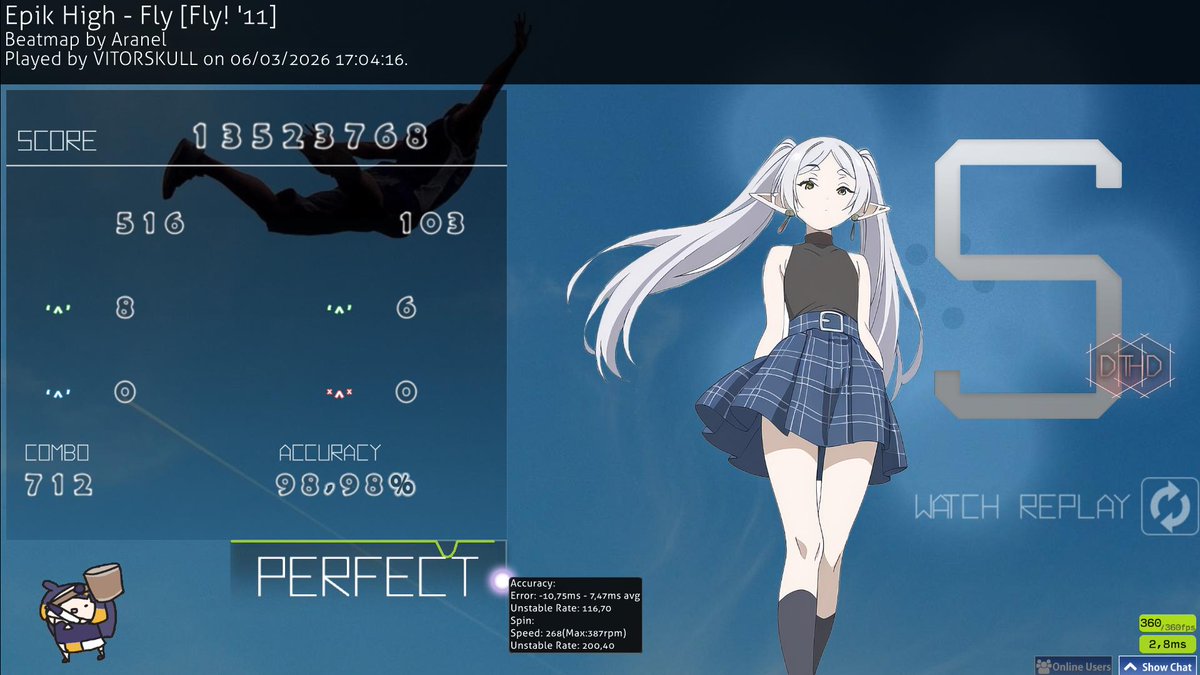Click the PERFECT performance graph
Image resolution: width=1200 pixels, height=675 pixels.
(x=367, y=570)
